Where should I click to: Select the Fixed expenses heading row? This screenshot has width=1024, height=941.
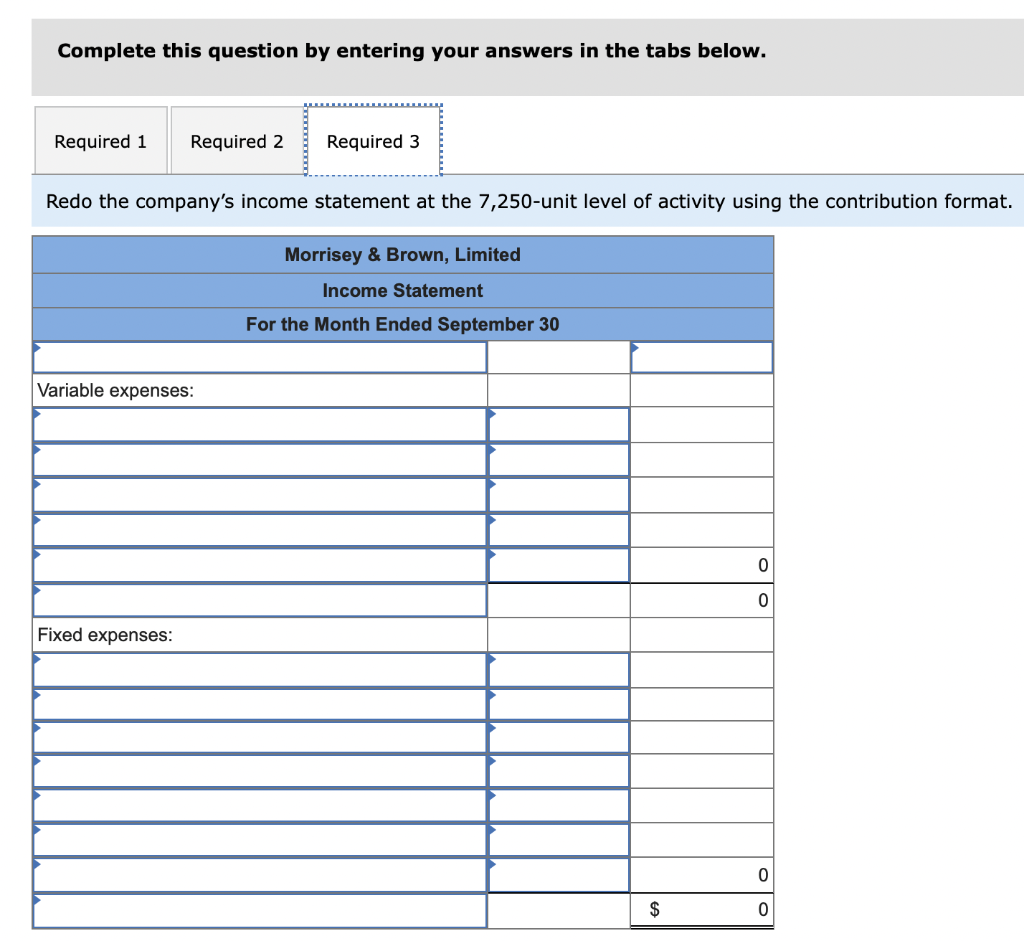point(260,634)
